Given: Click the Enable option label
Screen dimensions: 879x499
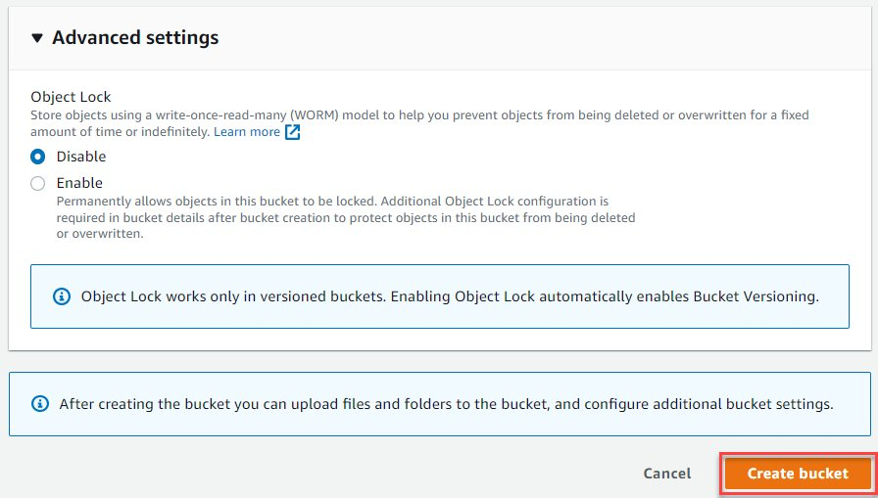Looking at the screenshot, I should (x=80, y=183).
